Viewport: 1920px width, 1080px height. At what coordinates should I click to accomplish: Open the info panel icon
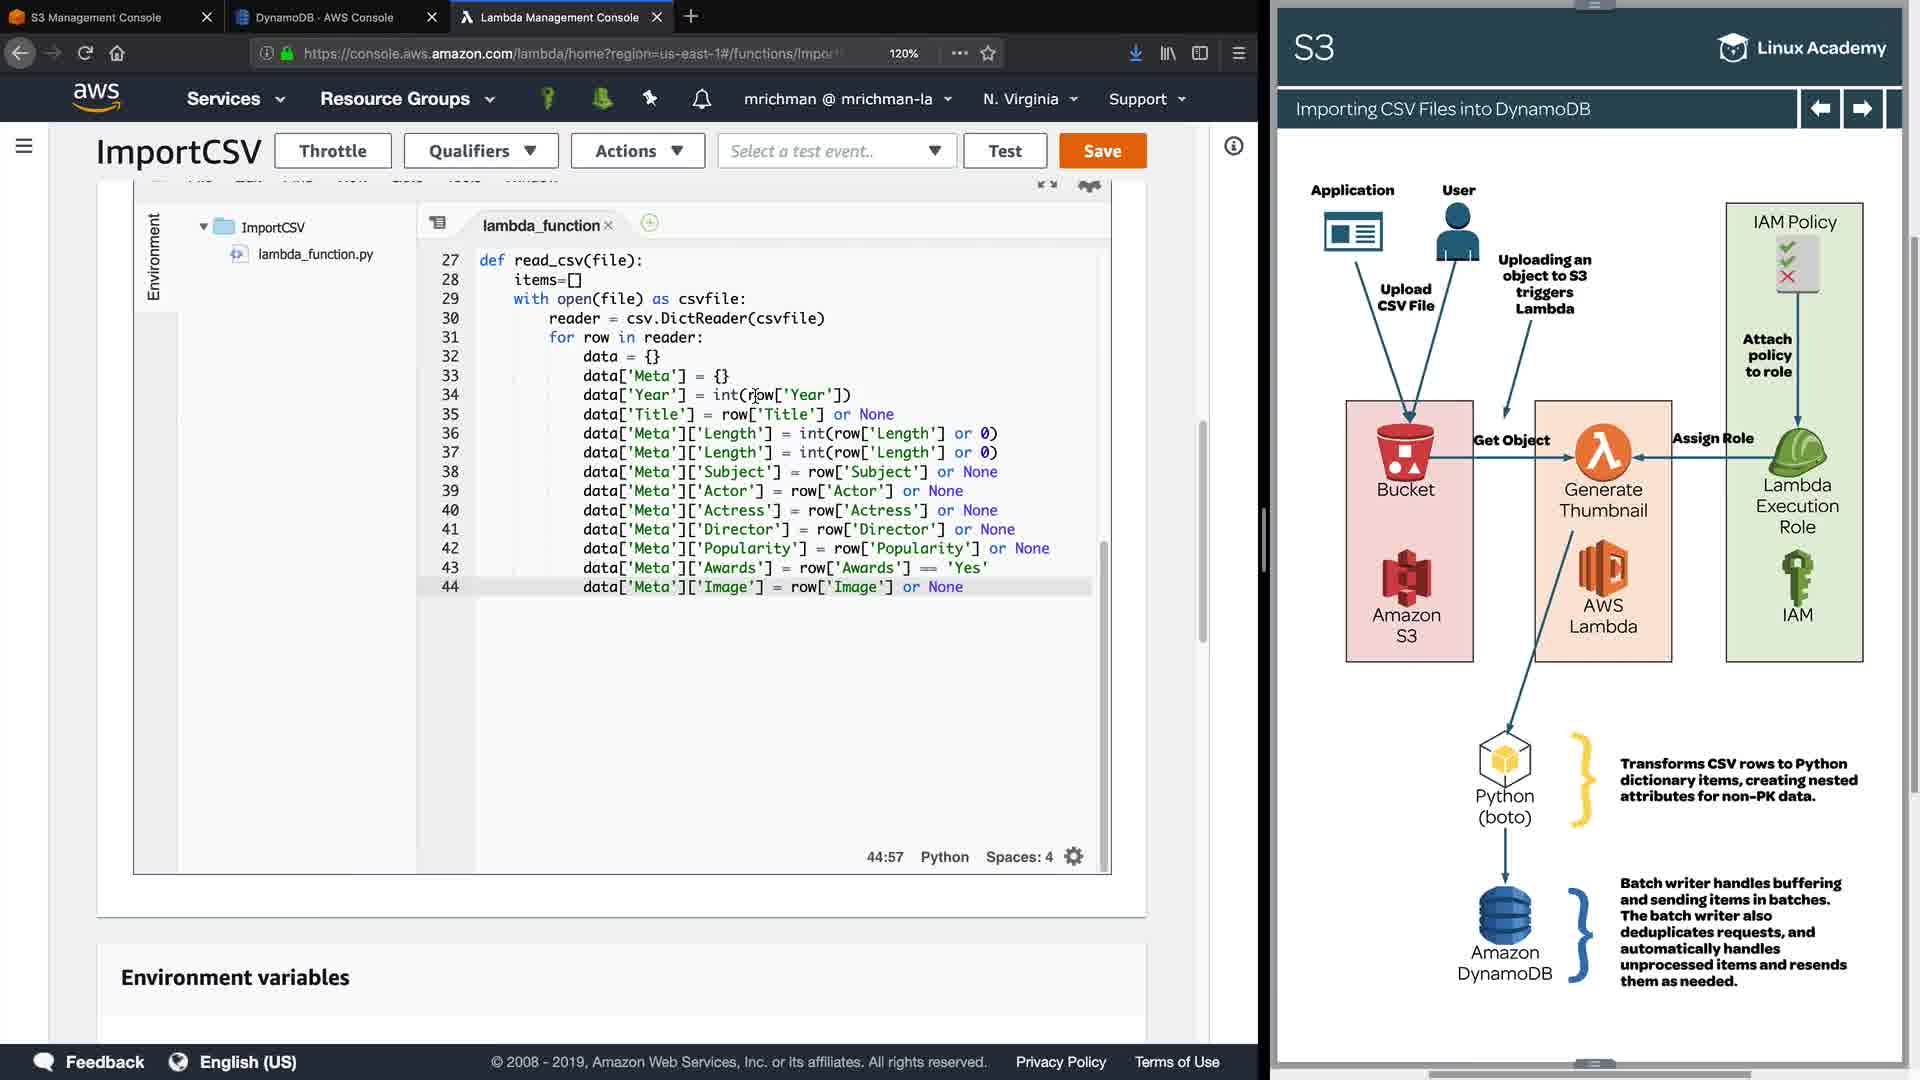(1234, 147)
